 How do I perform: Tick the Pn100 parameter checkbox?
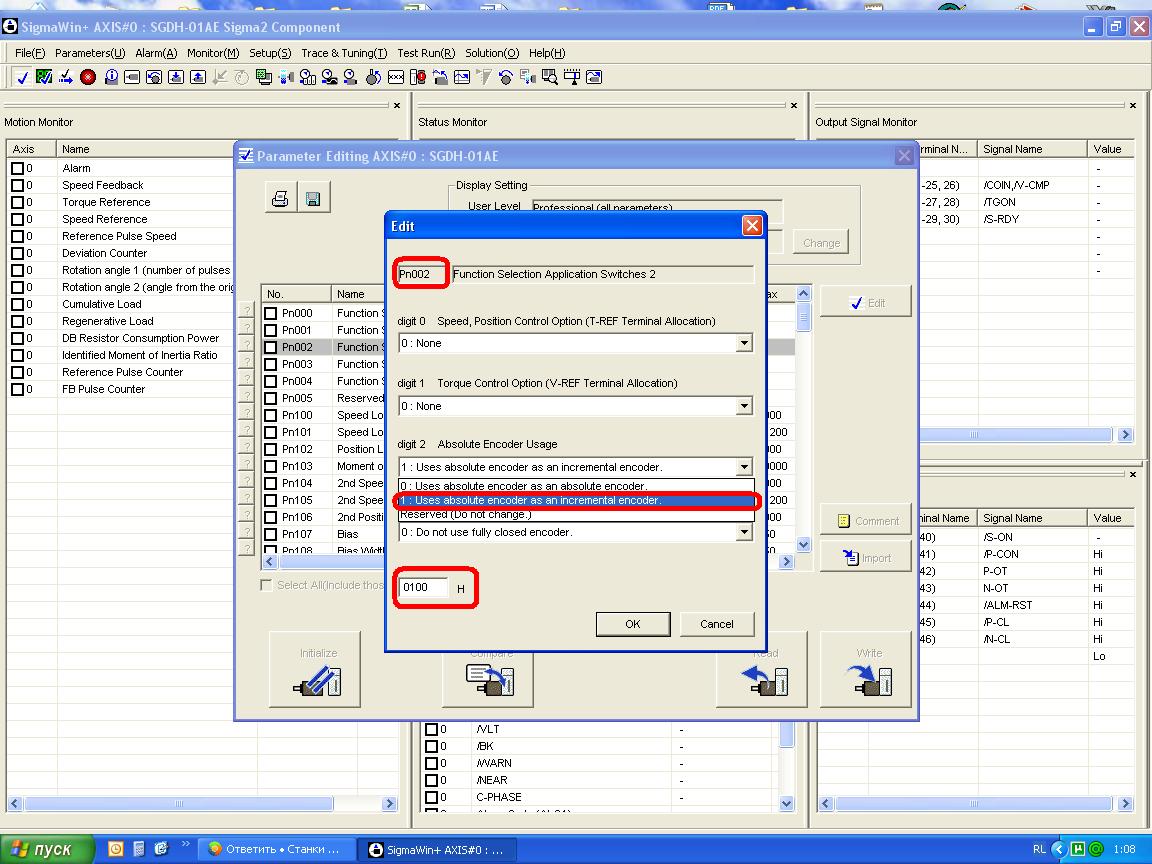(x=271, y=415)
